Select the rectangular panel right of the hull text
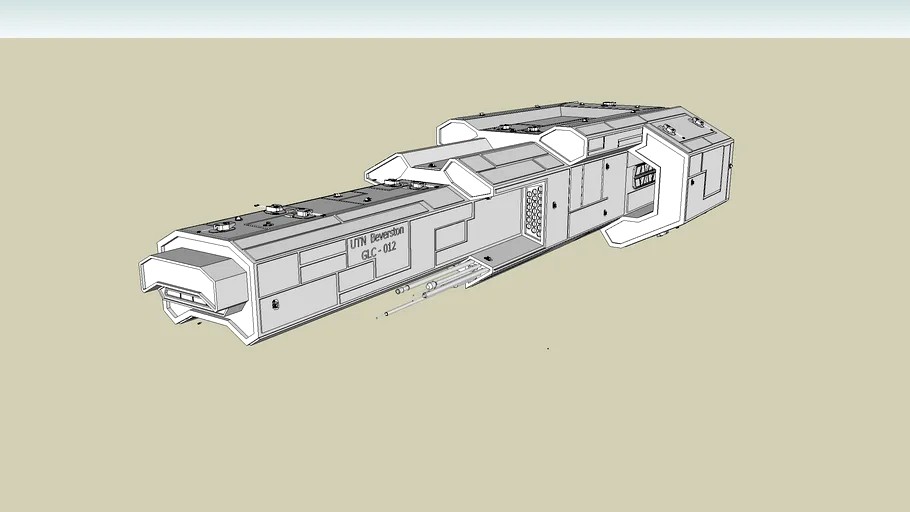Image resolution: width=910 pixels, height=512 pixels. (450, 236)
